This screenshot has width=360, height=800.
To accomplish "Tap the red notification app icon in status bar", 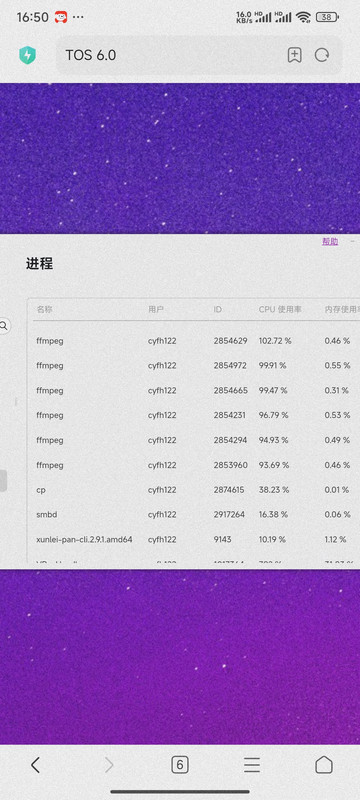I will pyautogui.click(x=61, y=17).
